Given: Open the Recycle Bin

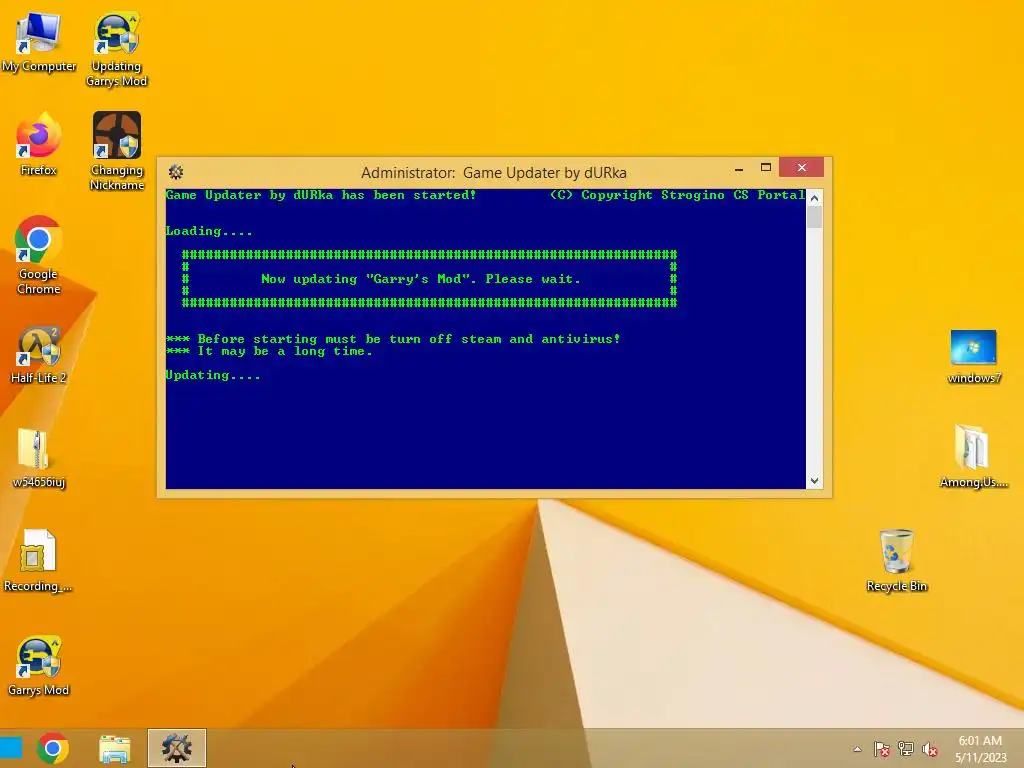Looking at the screenshot, I should pyautogui.click(x=897, y=561).
